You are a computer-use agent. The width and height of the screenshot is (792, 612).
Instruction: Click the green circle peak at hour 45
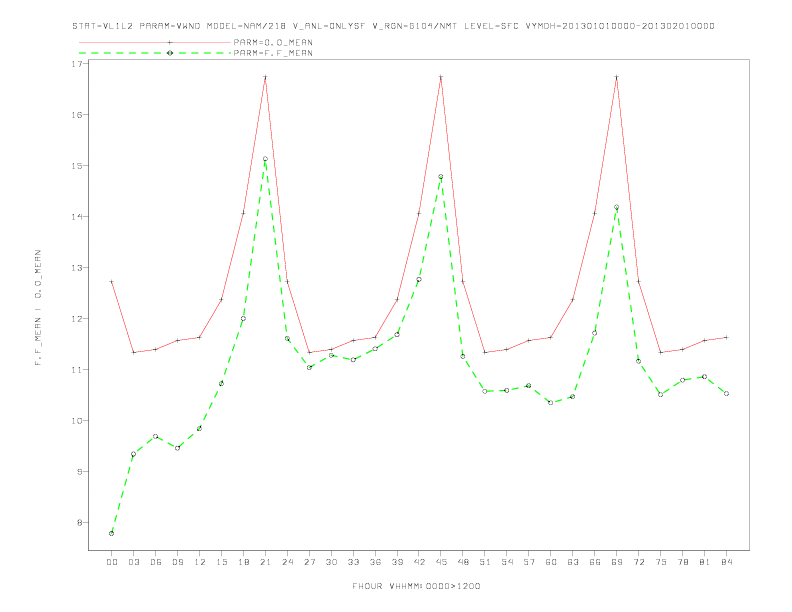tap(441, 177)
